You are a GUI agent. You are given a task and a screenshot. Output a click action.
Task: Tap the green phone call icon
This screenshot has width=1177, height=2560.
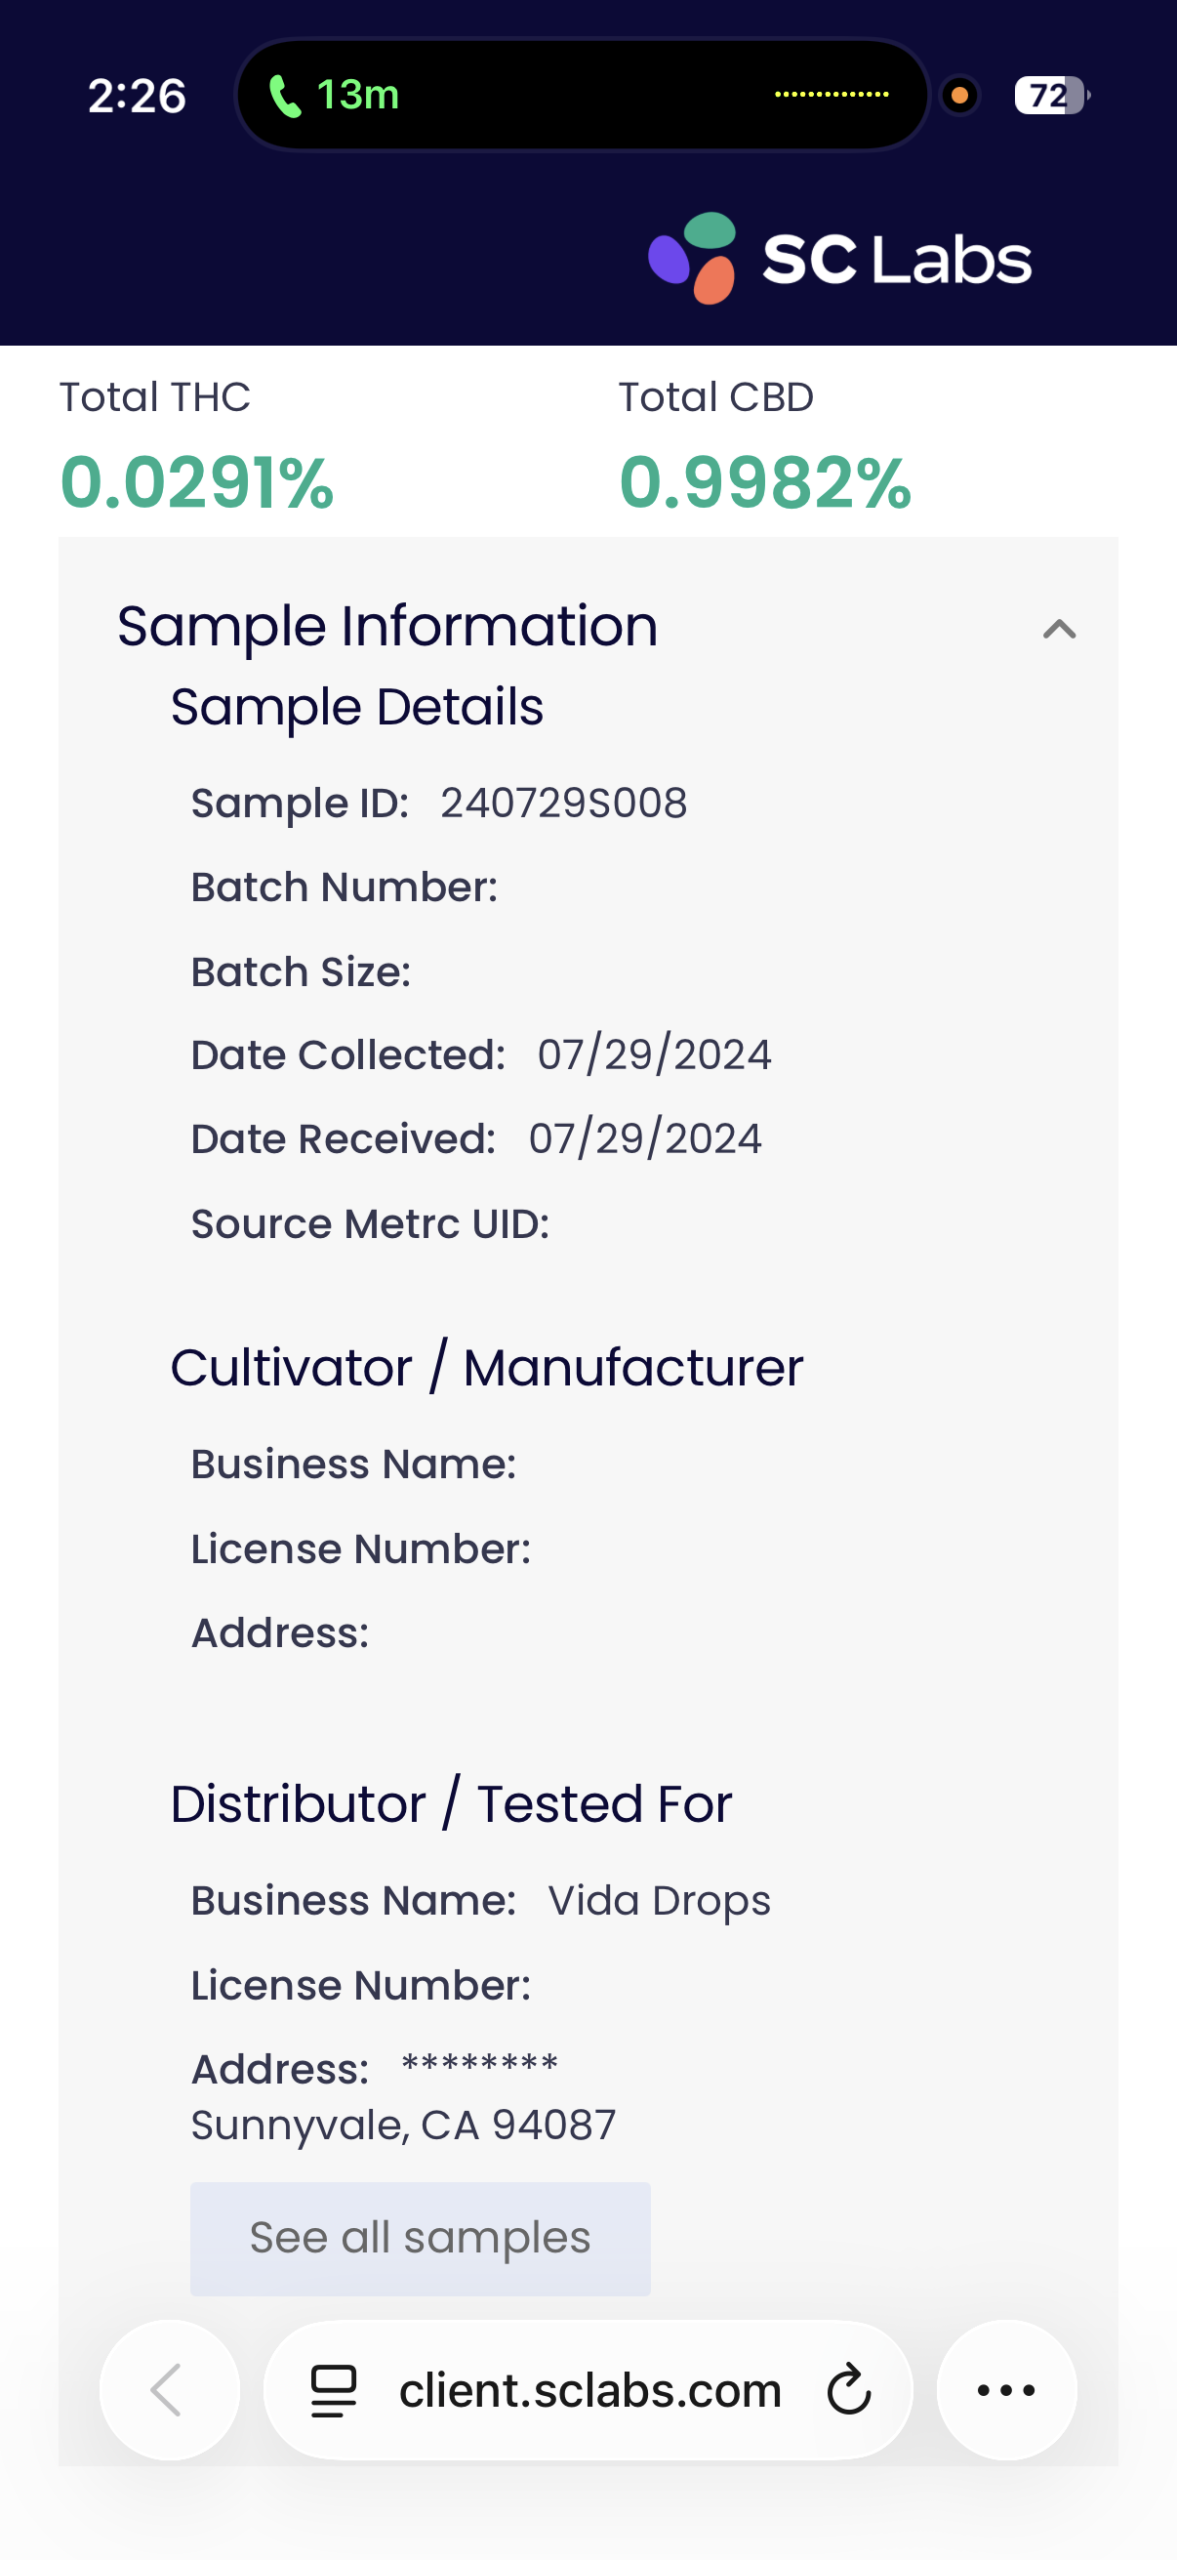click(x=285, y=97)
